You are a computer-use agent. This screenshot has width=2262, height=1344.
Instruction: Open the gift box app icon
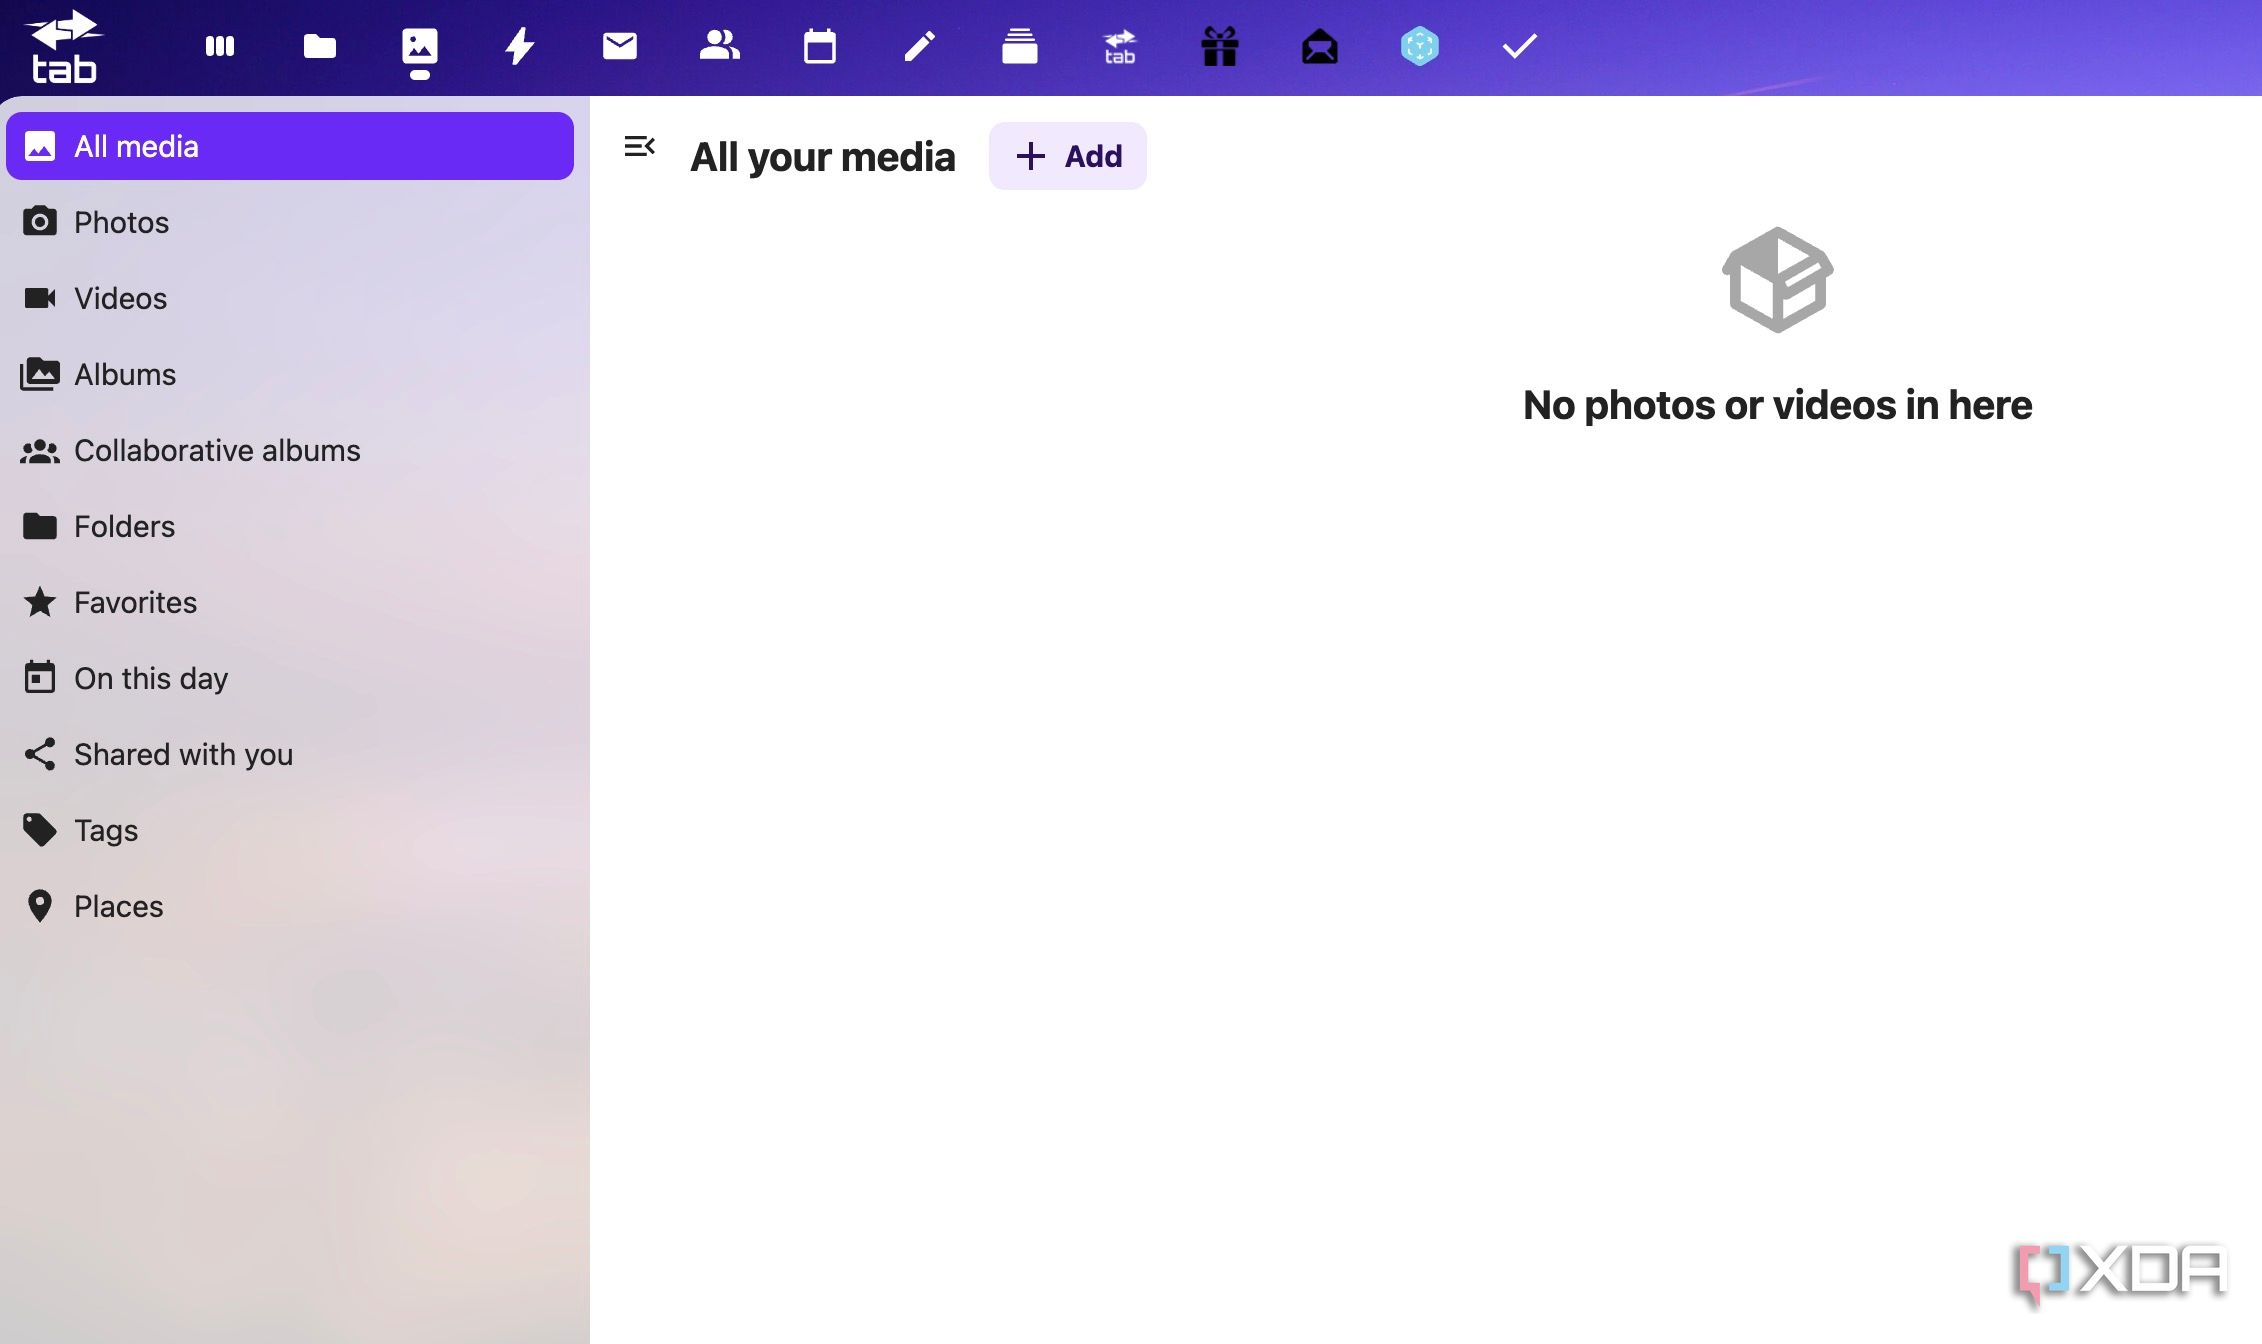point(1219,45)
